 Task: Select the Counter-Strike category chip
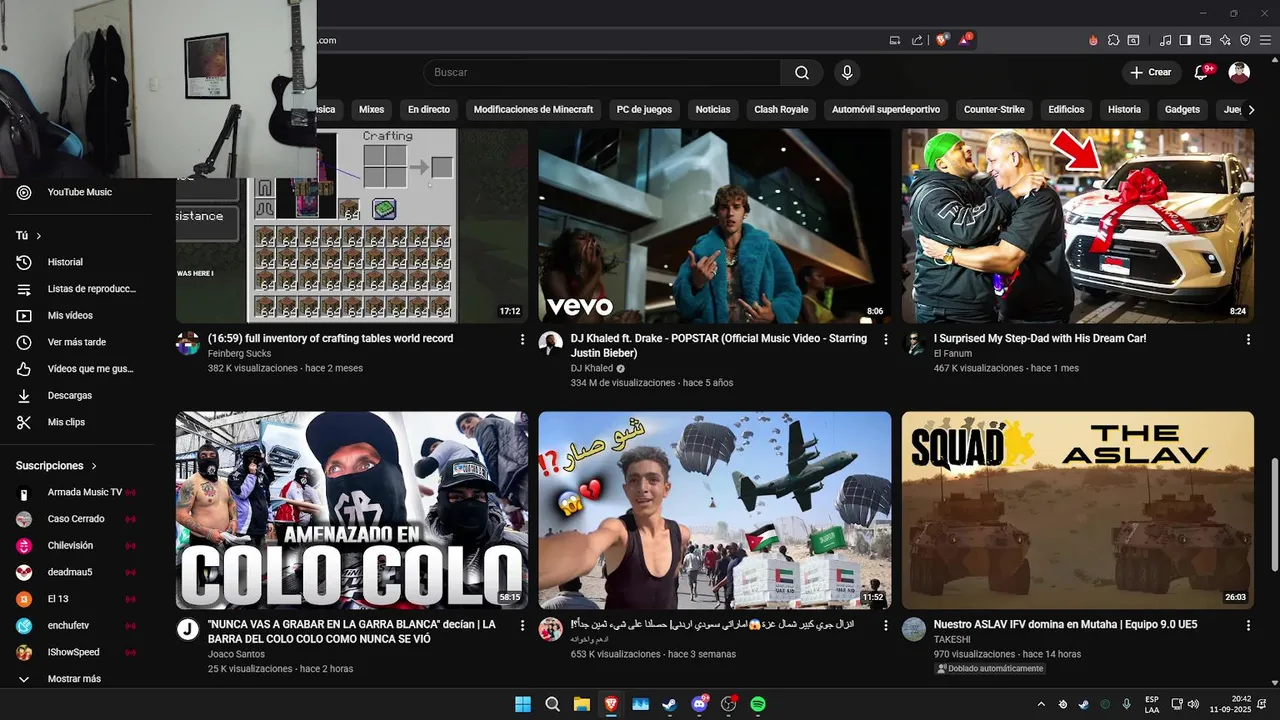tap(994, 110)
